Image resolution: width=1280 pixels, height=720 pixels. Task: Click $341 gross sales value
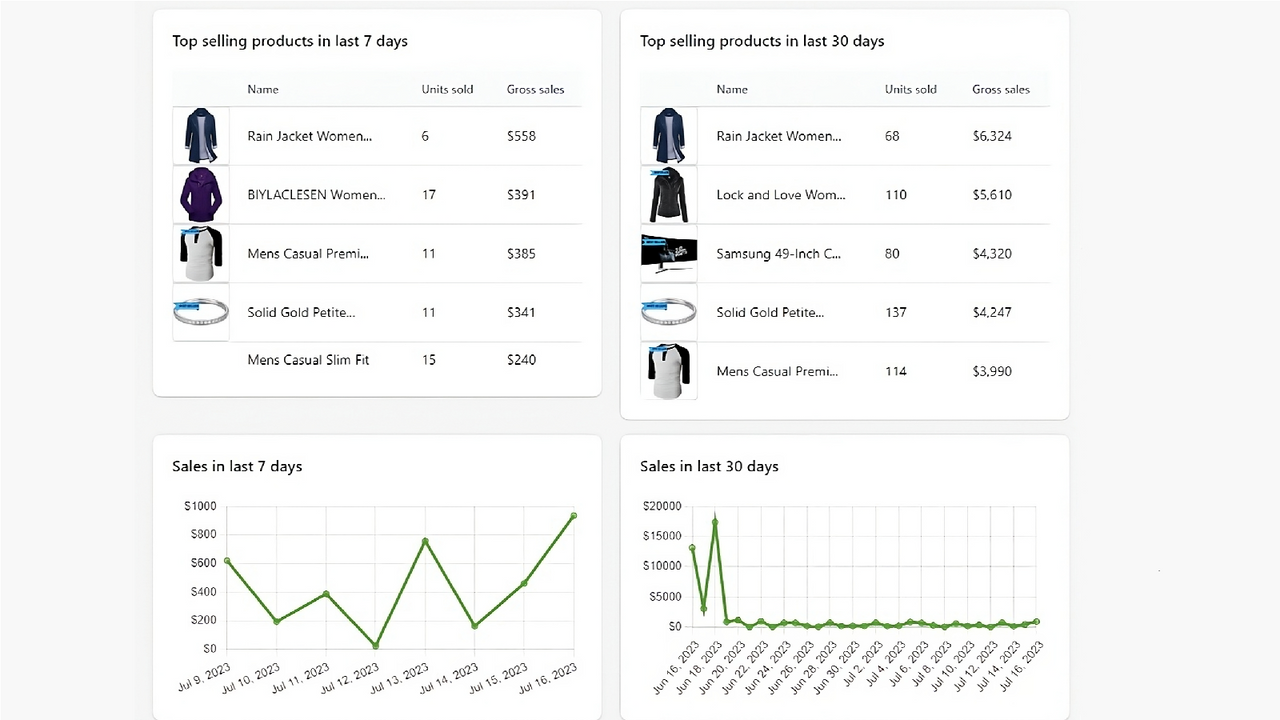pyautogui.click(x=521, y=312)
